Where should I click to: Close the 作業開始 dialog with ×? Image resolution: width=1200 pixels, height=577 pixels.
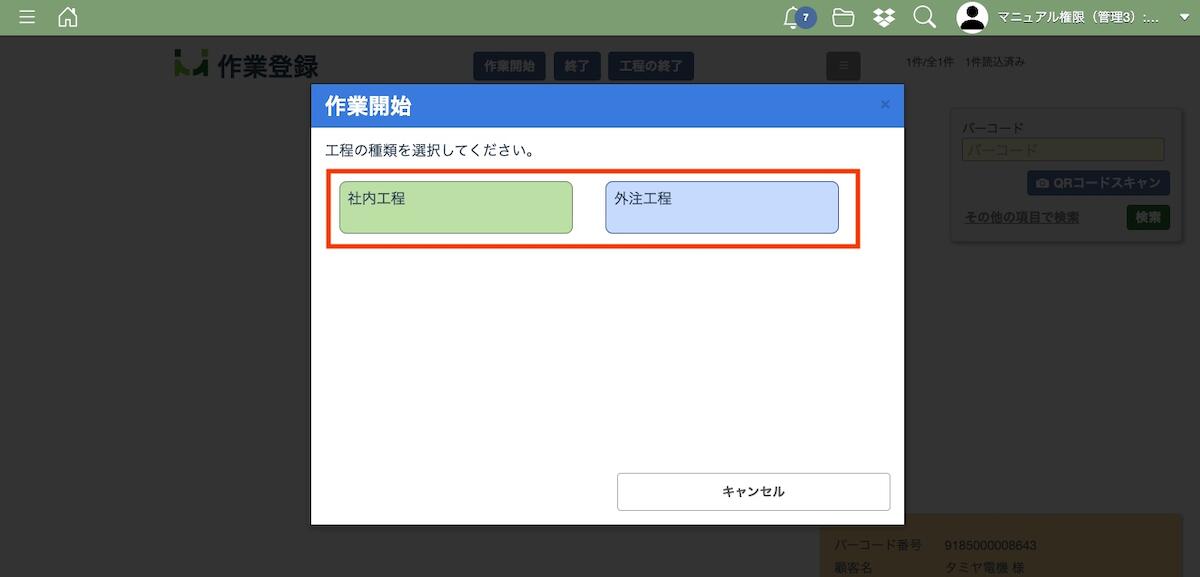(x=884, y=105)
